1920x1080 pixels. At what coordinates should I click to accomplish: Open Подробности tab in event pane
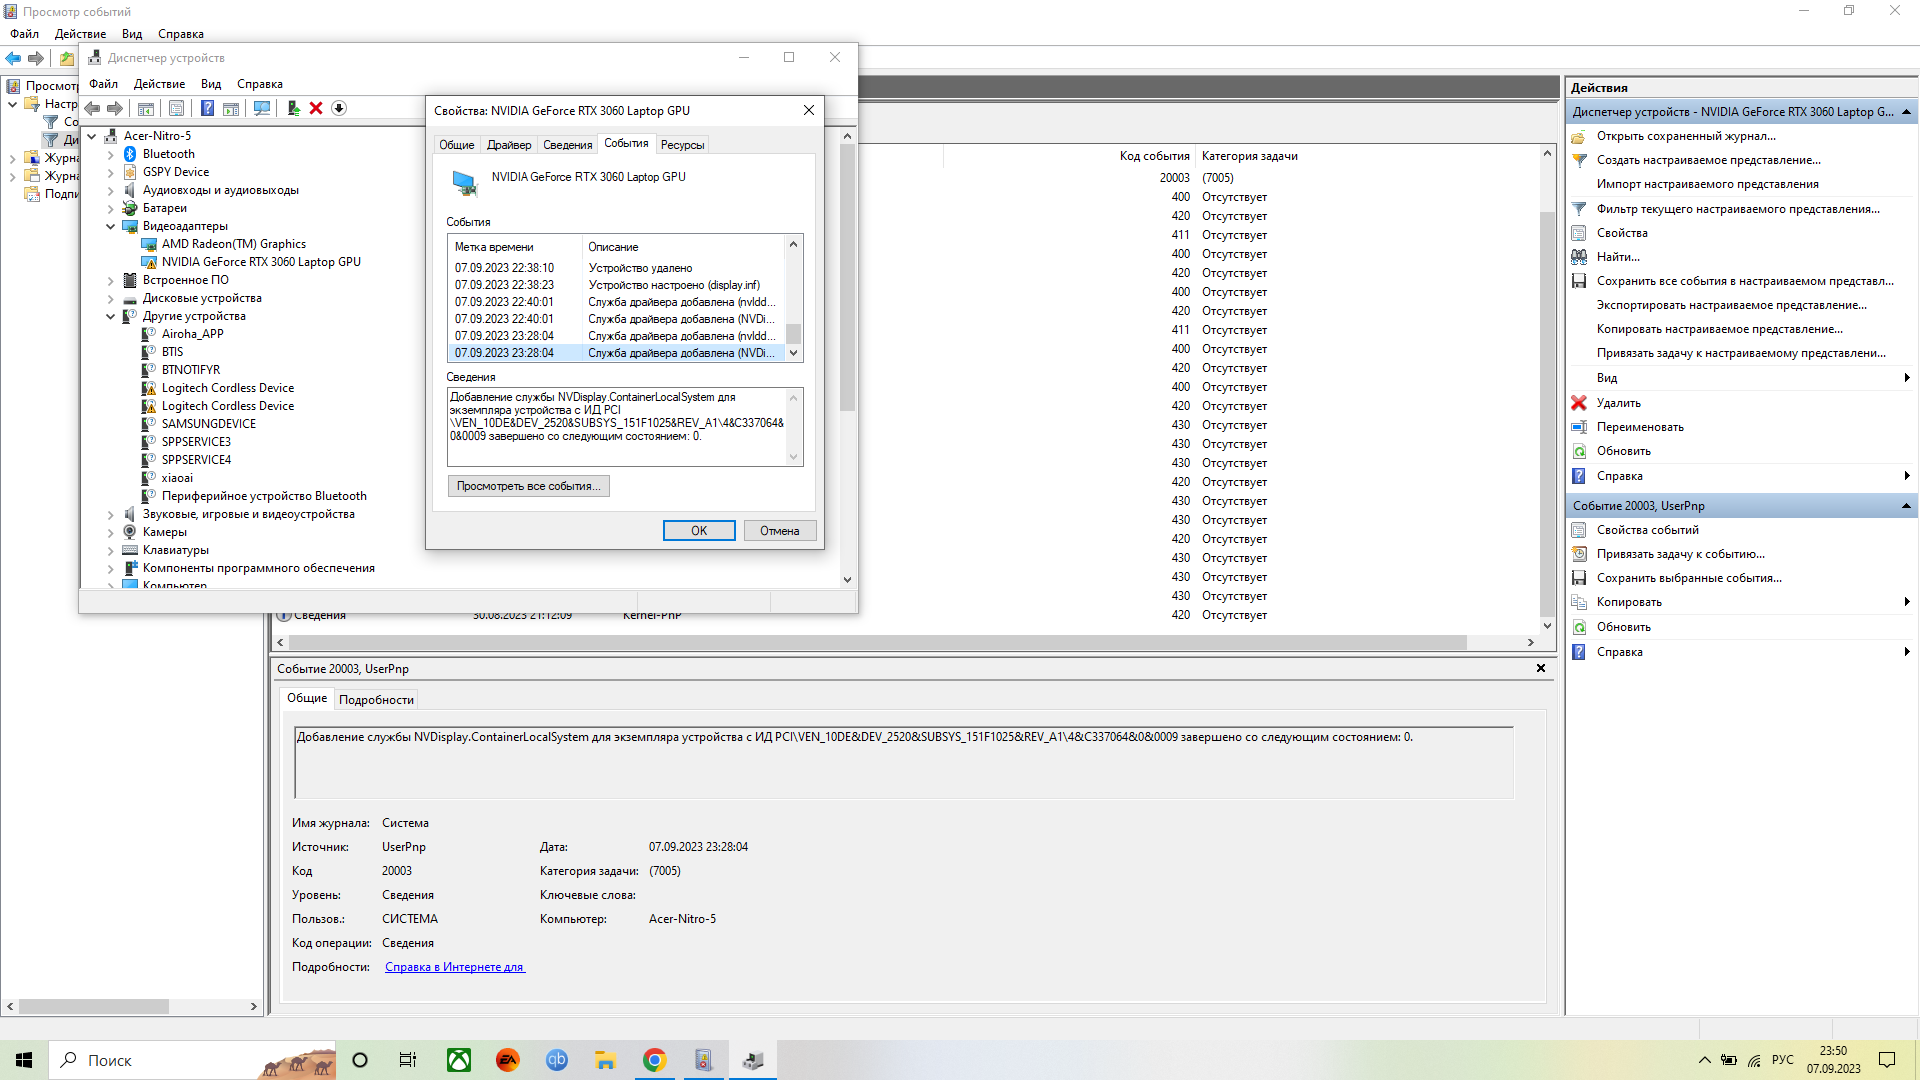(x=376, y=699)
